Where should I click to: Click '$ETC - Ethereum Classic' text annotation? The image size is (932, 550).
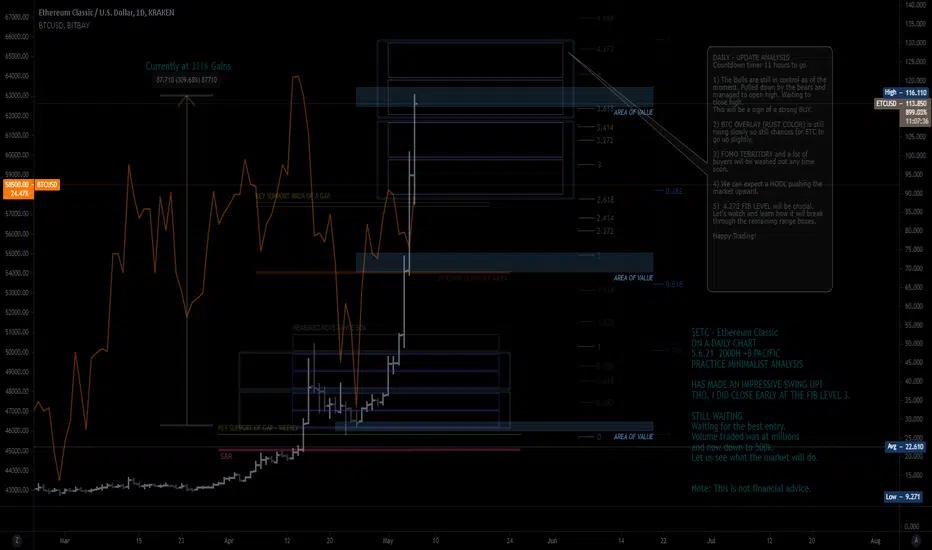[735, 332]
